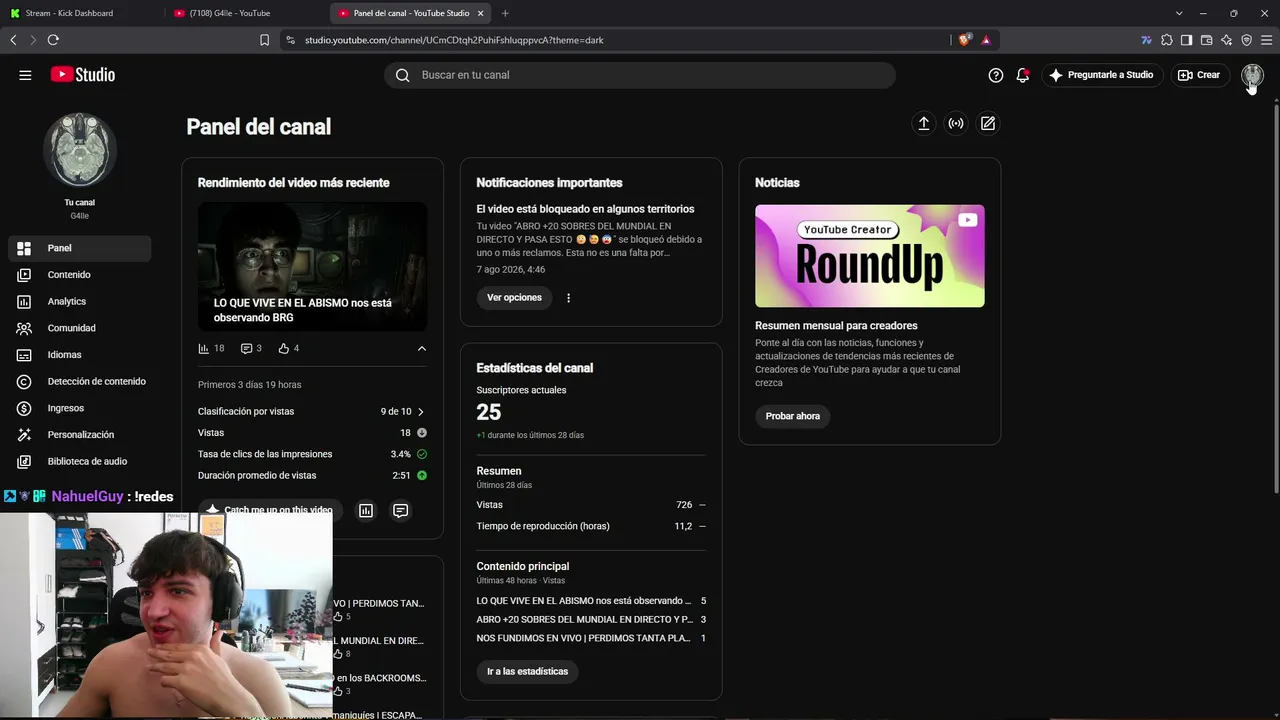The height and width of the screenshot is (720, 1280).
Task: Click the Probar ahora button
Action: pos(793,416)
